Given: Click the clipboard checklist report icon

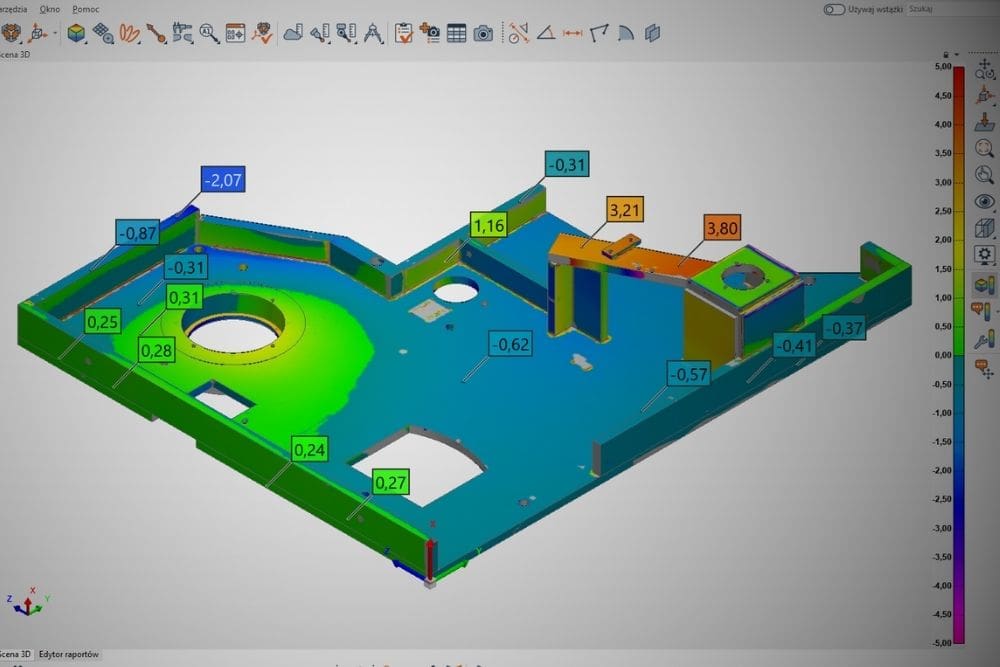Looking at the screenshot, I should tap(404, 33).
